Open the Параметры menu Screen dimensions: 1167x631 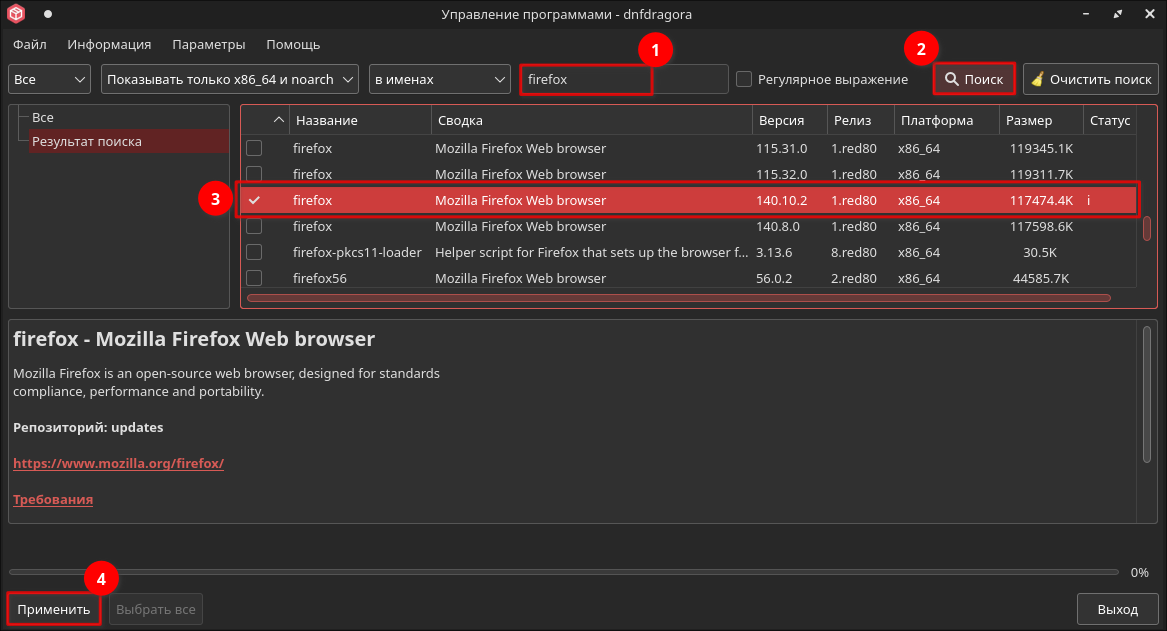point(208,45)
